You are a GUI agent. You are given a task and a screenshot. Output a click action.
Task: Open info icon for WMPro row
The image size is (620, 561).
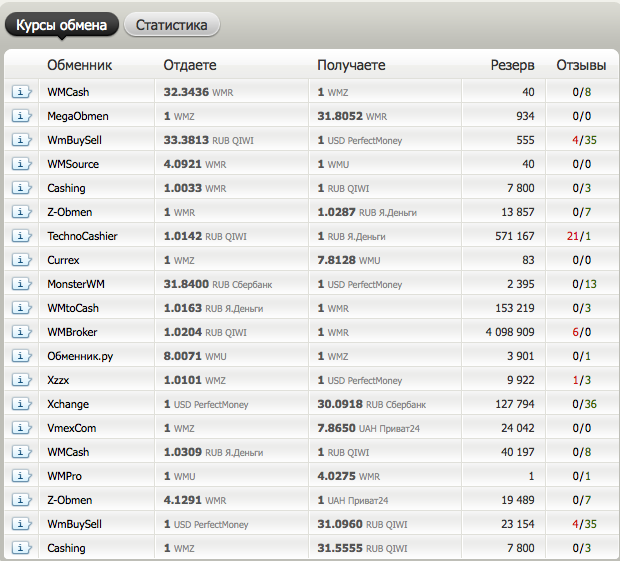pos(21,476)
